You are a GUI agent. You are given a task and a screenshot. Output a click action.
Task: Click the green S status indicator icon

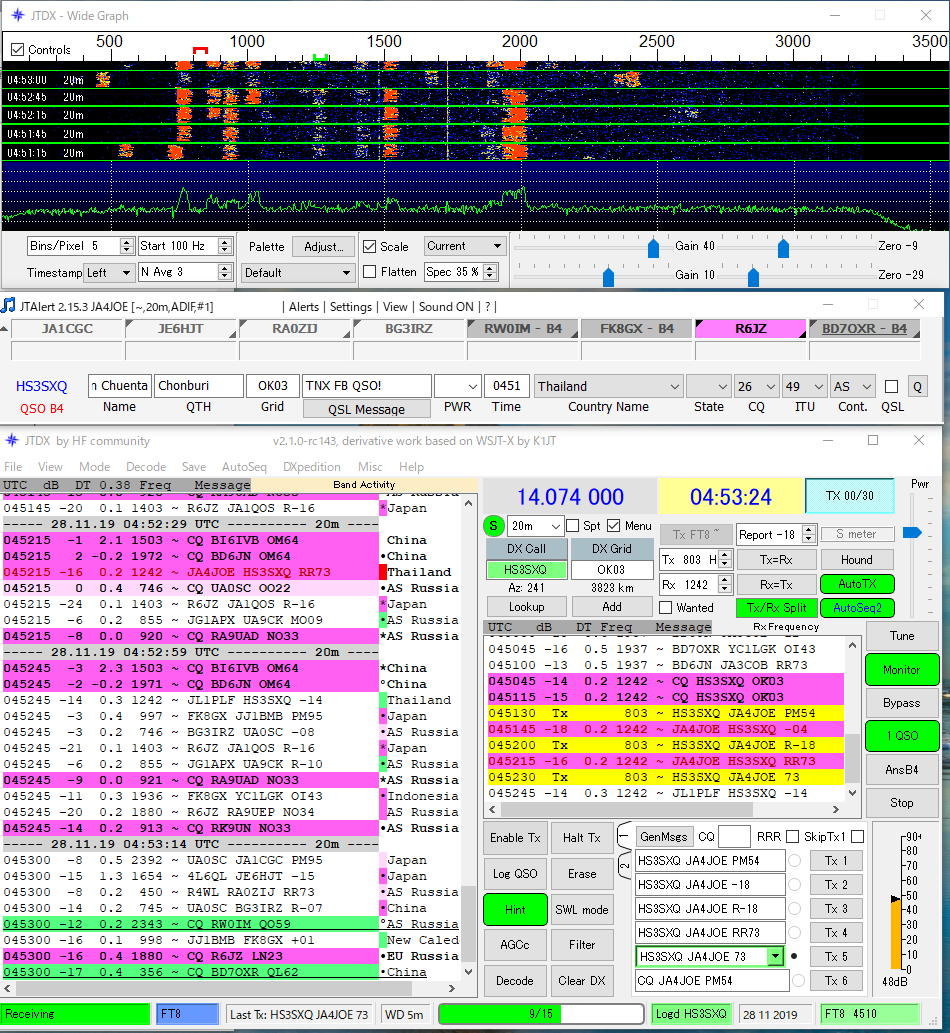tap(493, 526)
